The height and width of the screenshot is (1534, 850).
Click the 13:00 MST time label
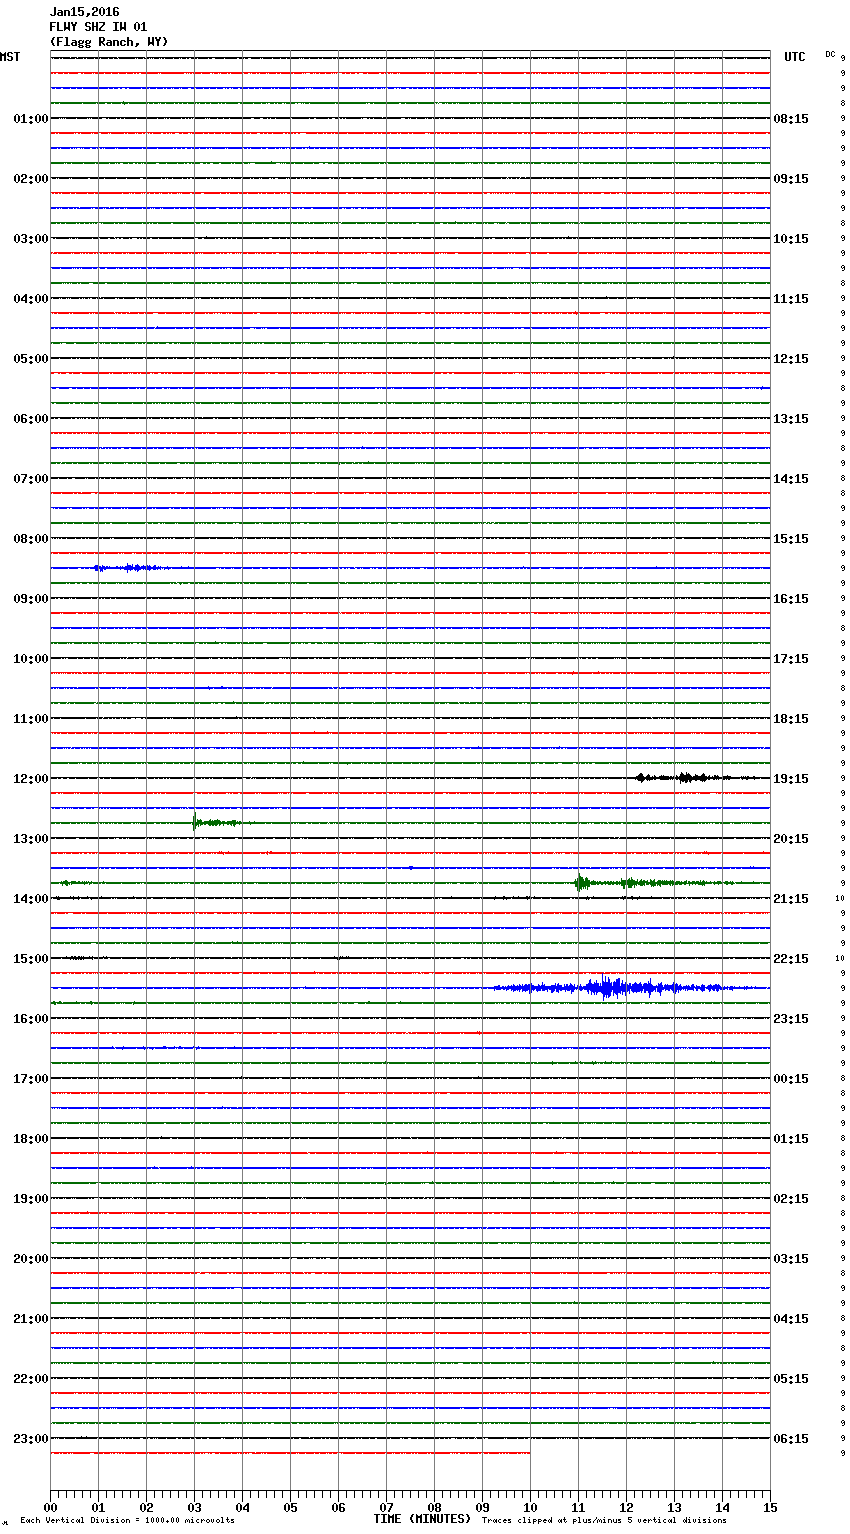pos(30,839)
